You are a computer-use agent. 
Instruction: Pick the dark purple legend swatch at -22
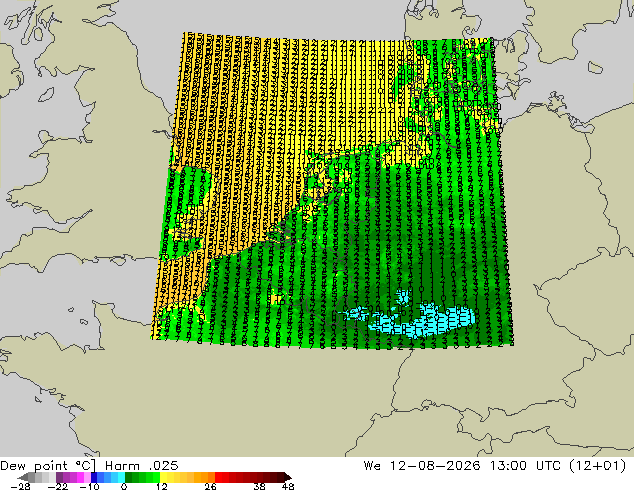coord(59,477)
